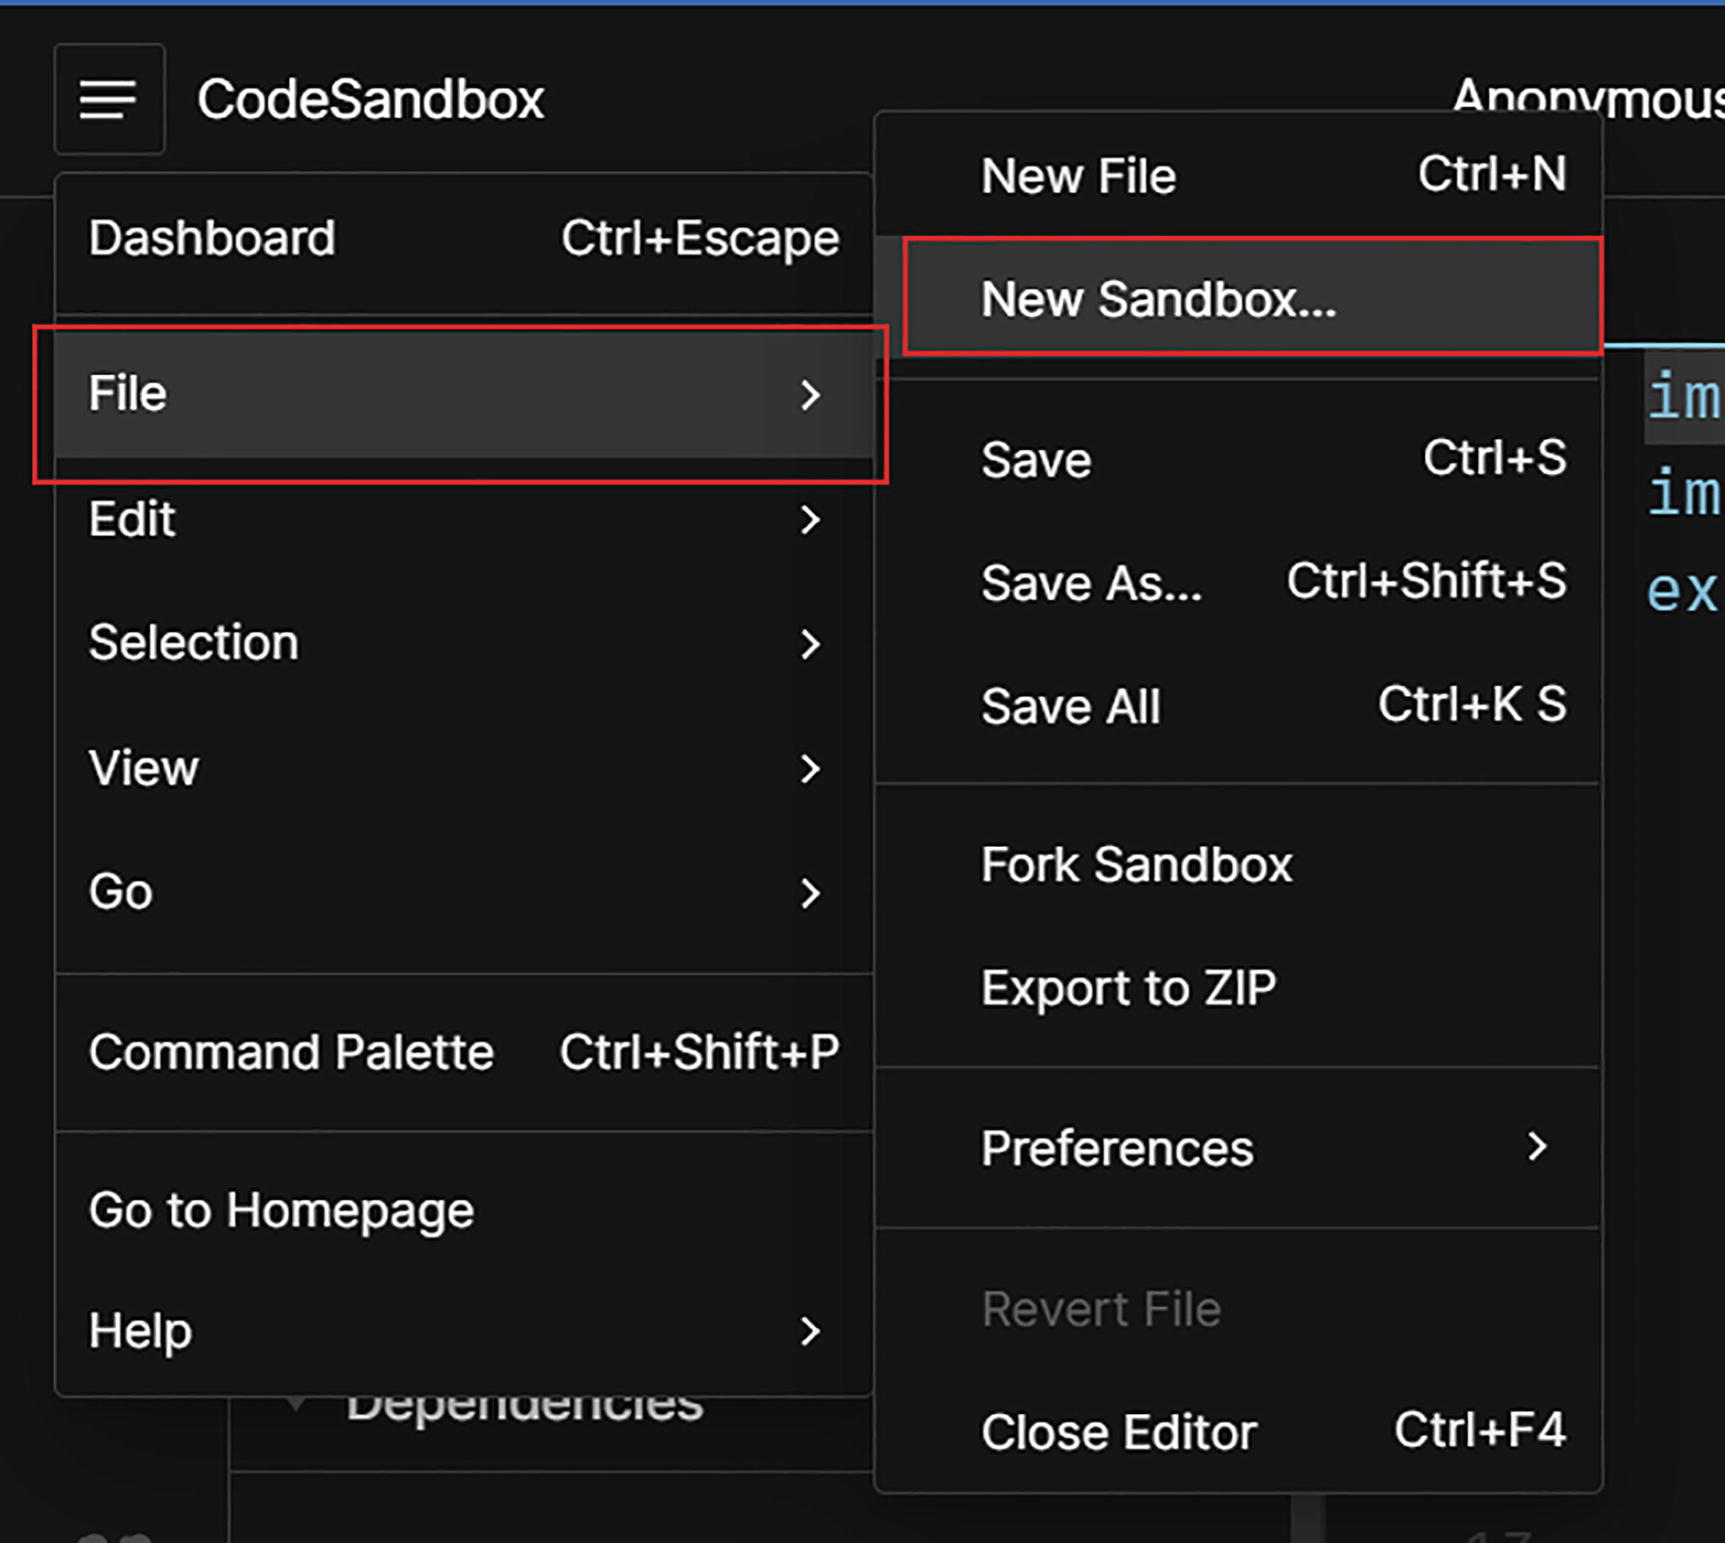Viewport: 1725px width, 1543px height.
Task: Open the Go submenu
Action: coord(121,891)
